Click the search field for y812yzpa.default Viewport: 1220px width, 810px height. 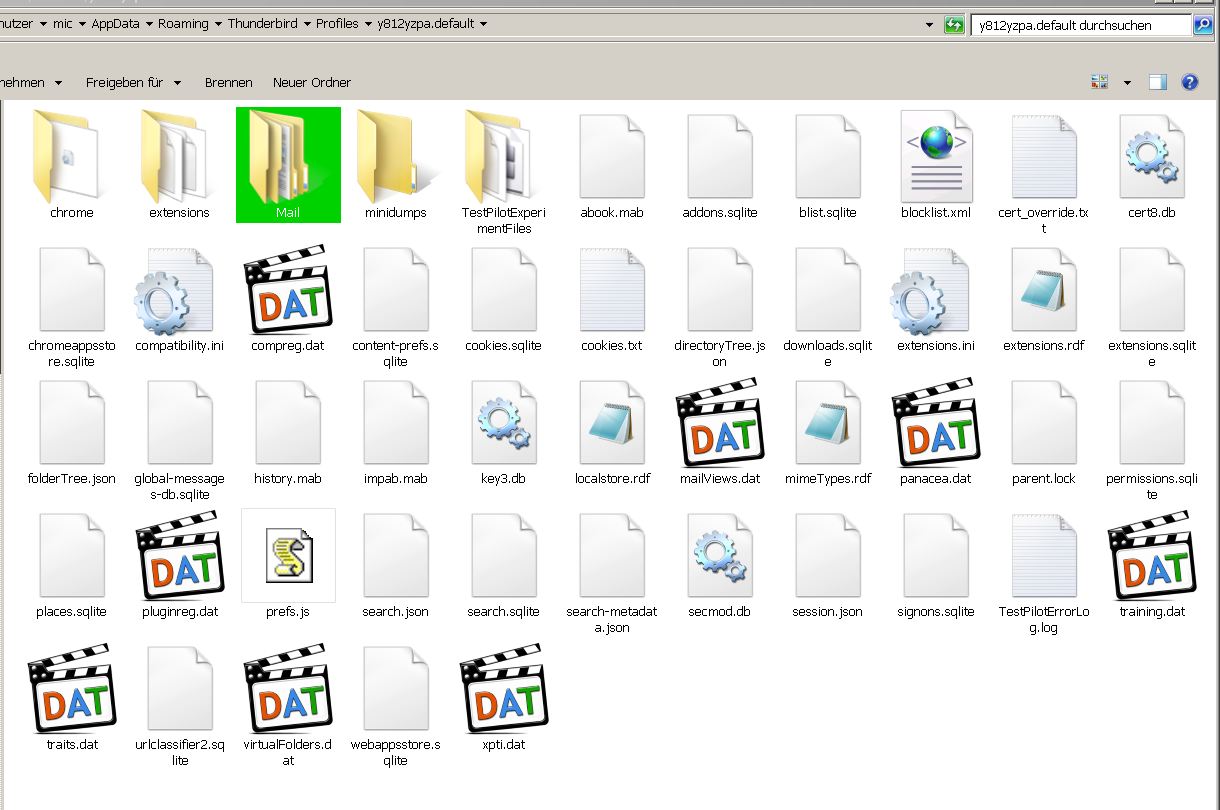coord(1080,25)
